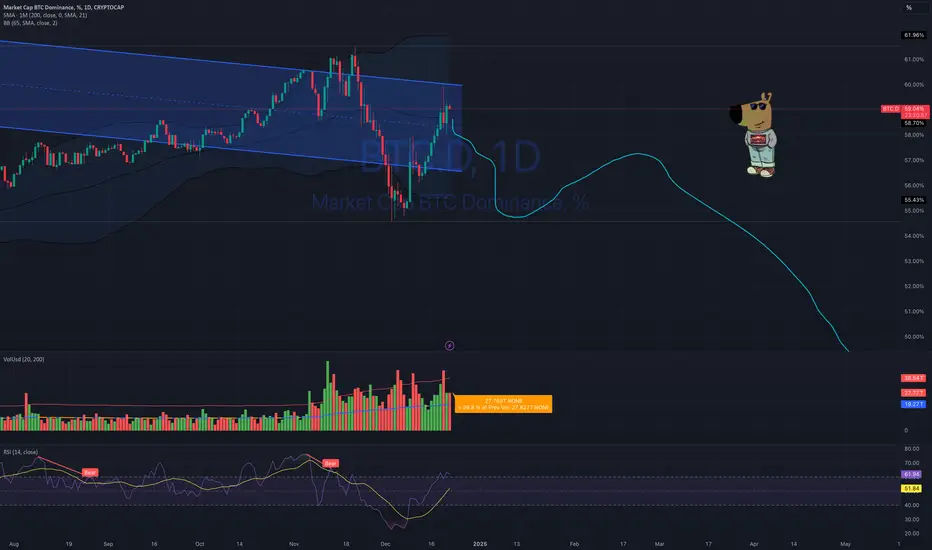Click the Mar label on time axis
Image resolution: width=932 pixels, height=550 pixels.
click(x=659, y=544)
